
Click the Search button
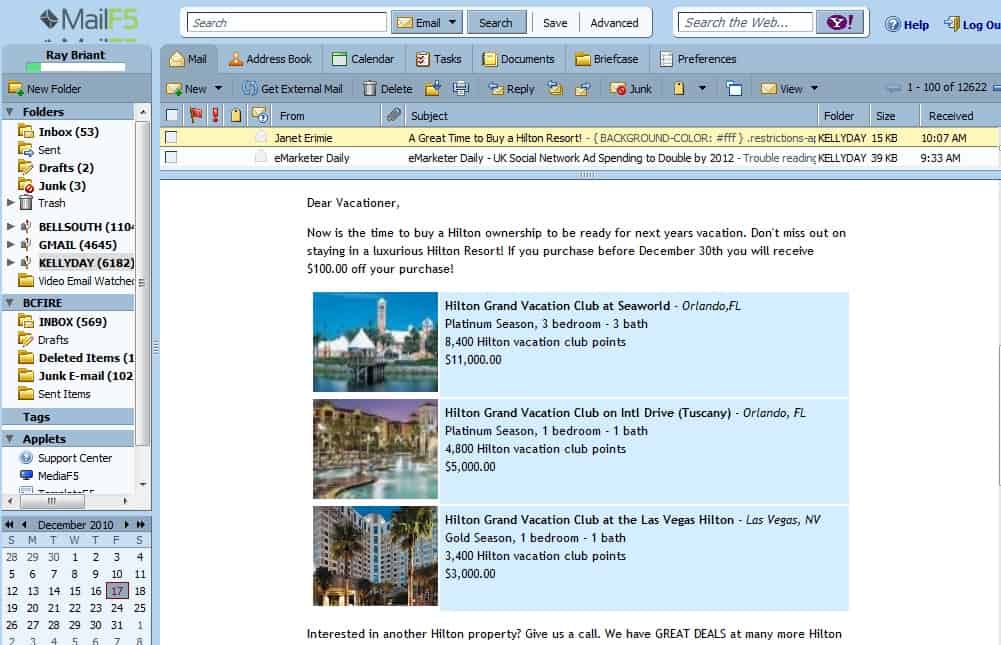pos(495,23)
